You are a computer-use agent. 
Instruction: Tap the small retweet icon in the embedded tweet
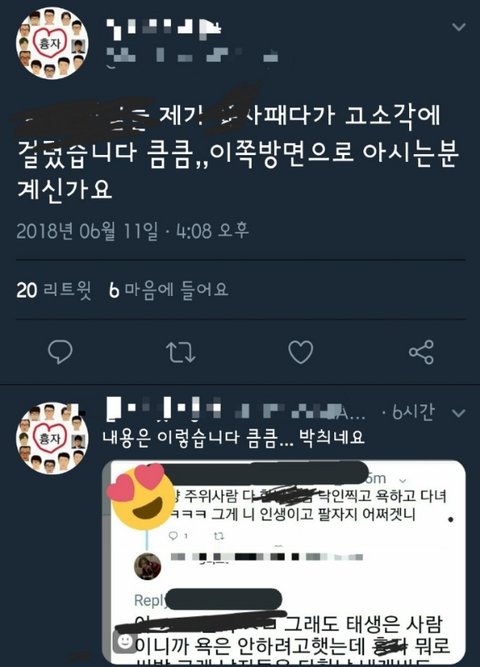tap(219, 536)
